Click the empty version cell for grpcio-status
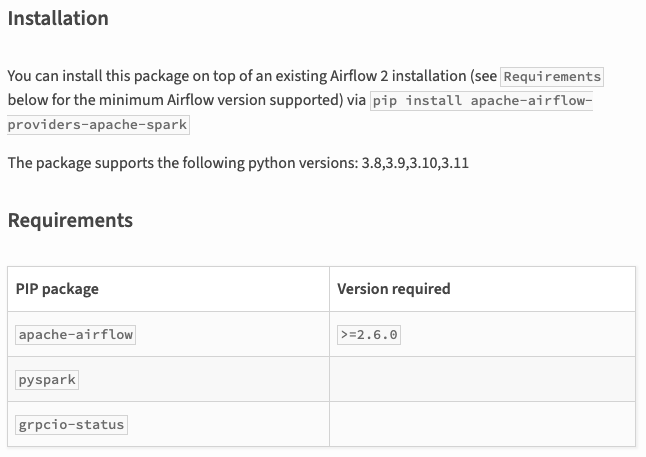646x457 pixels. pos(482,424)
